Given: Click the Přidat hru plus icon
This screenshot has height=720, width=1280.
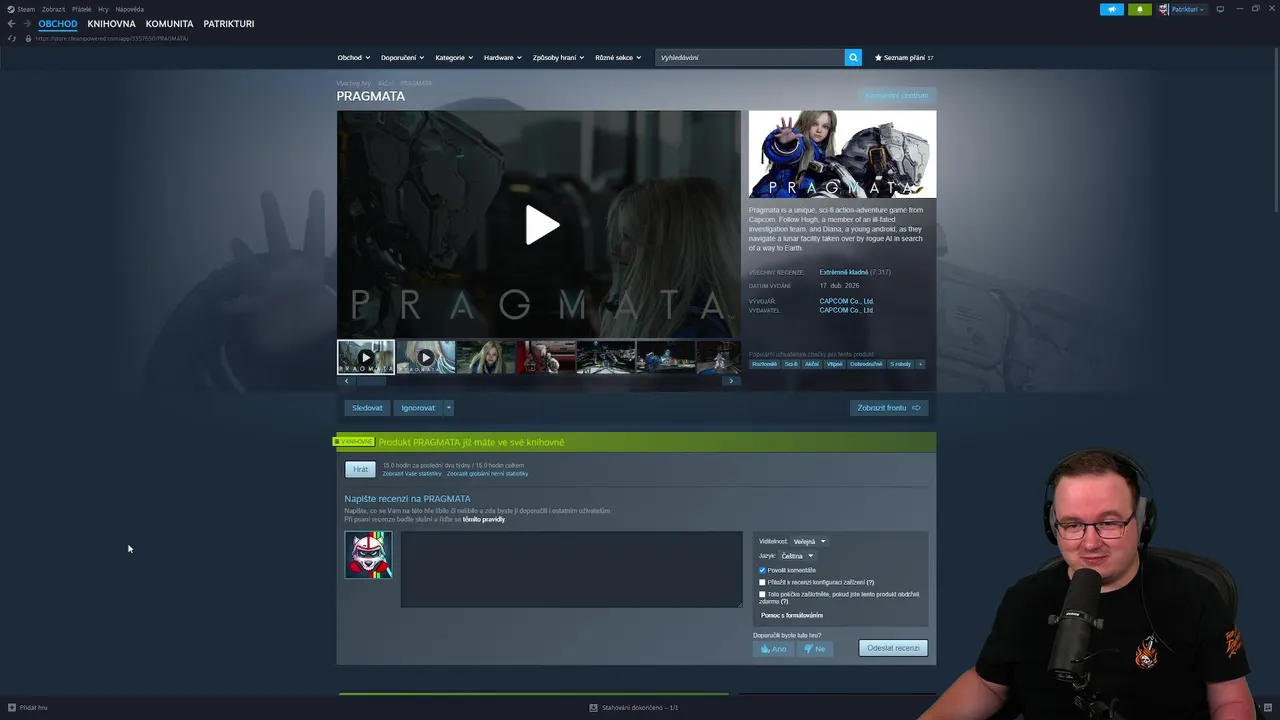Looking at the screenshot, I should coord(12,707).
